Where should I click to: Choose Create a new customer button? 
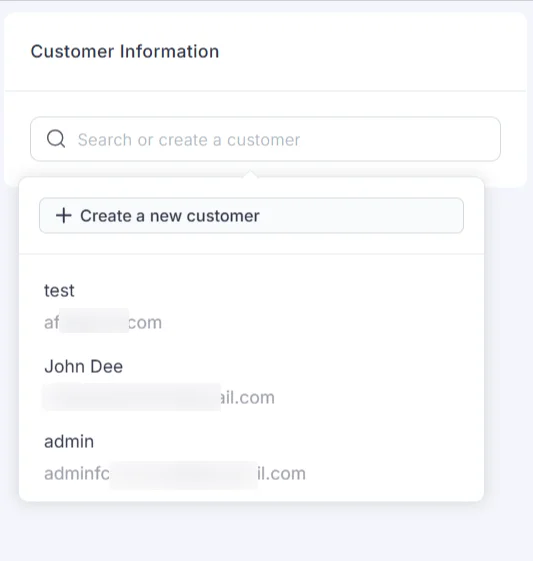point(251,216)
